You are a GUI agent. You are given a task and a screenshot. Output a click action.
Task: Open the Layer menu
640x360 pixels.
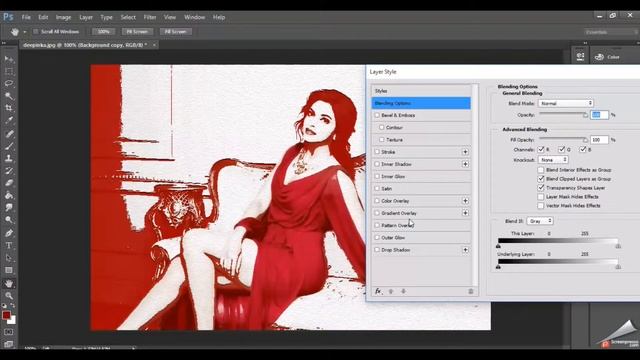86,17
